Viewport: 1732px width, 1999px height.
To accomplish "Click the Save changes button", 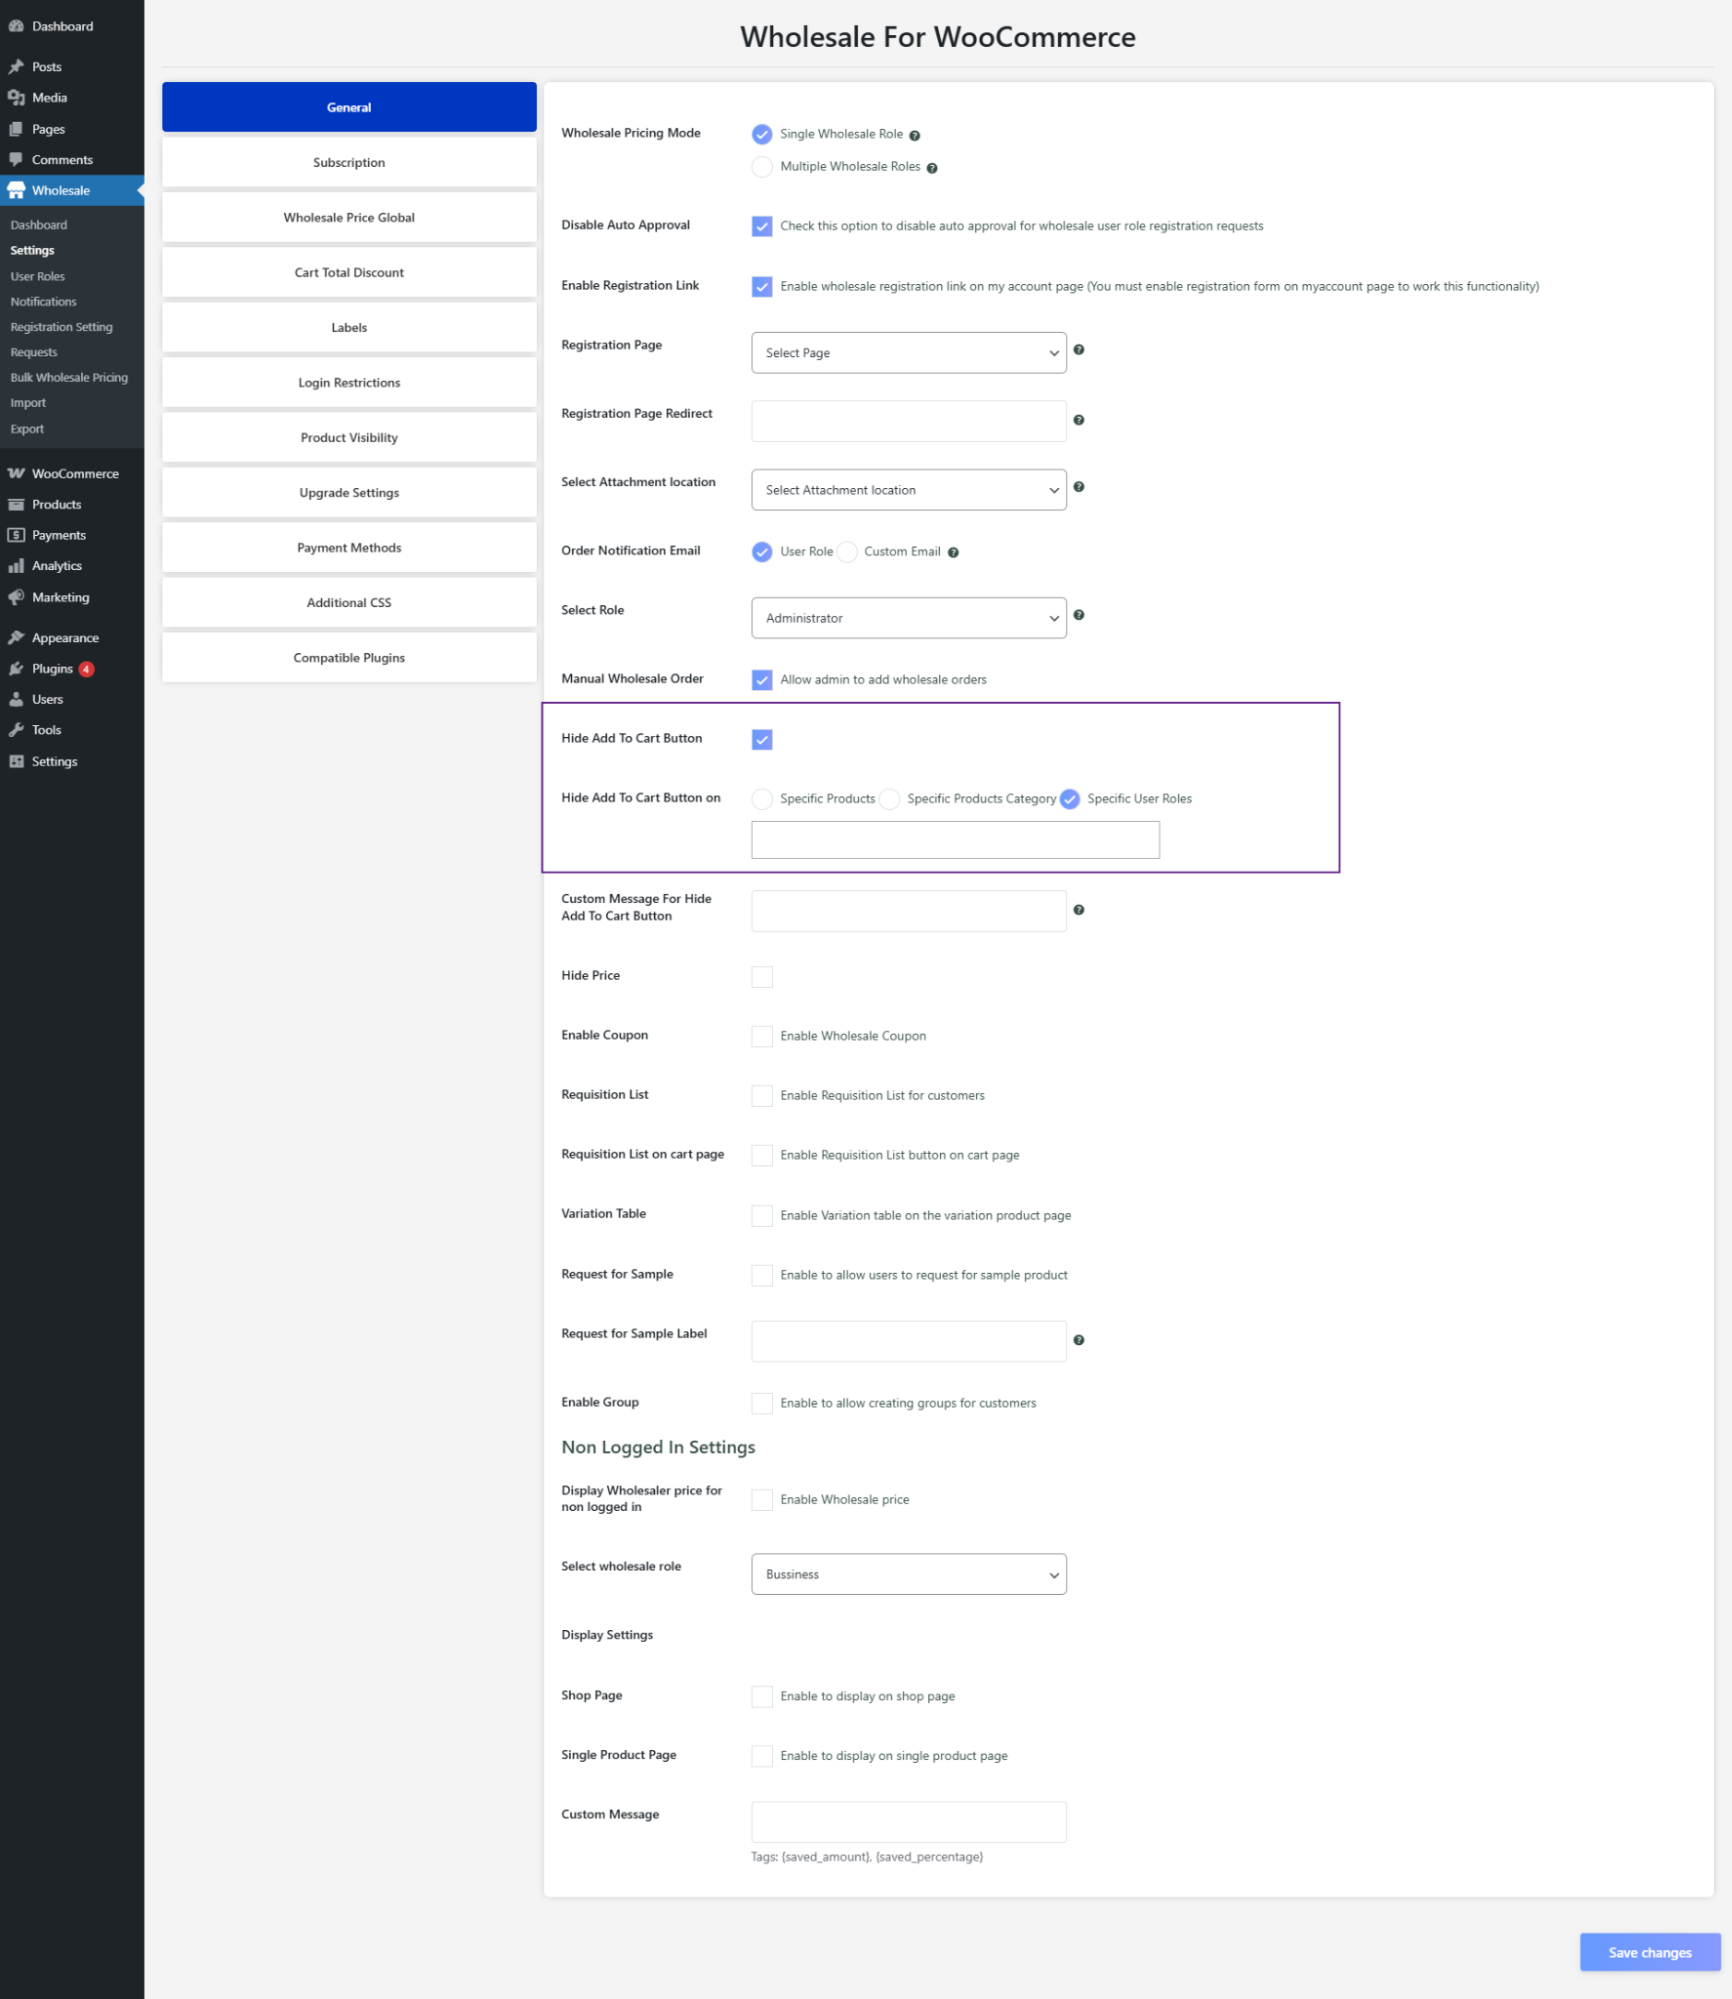I will point(1650,1952).
